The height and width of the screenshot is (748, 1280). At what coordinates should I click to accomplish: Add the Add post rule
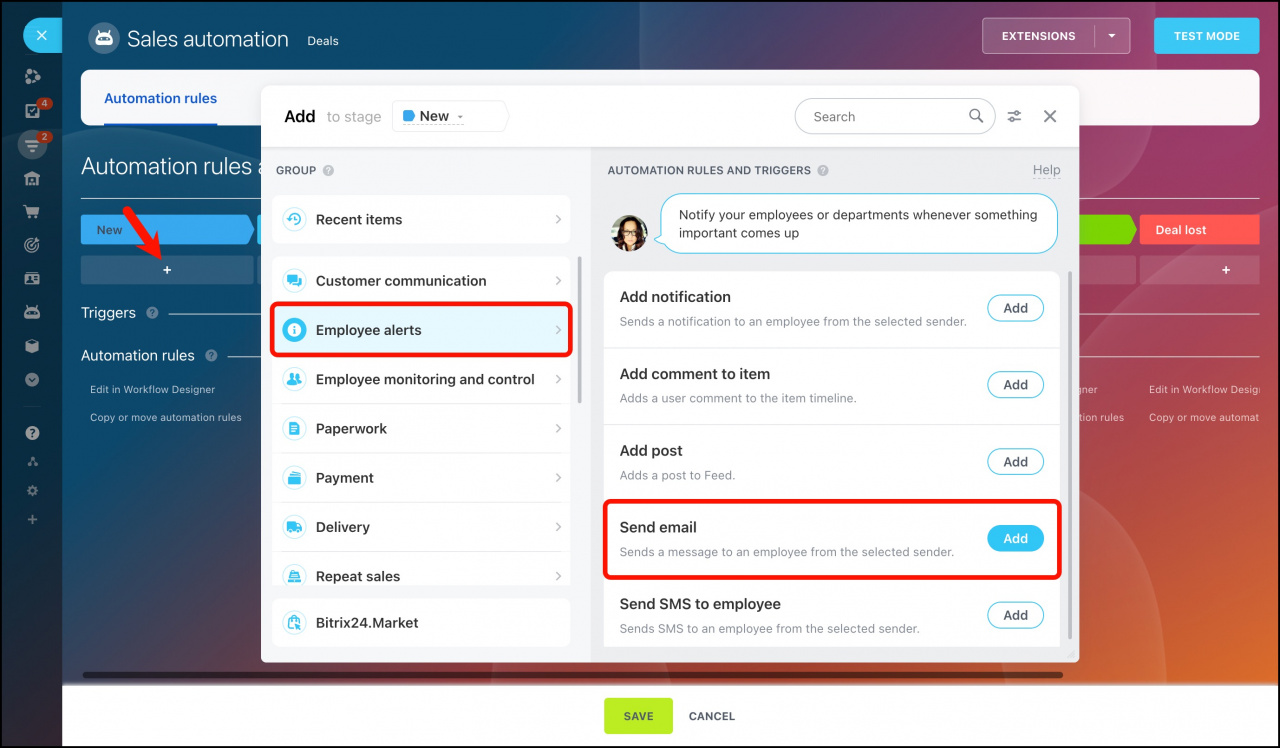pyautogui.click(x=1015, y=462)
